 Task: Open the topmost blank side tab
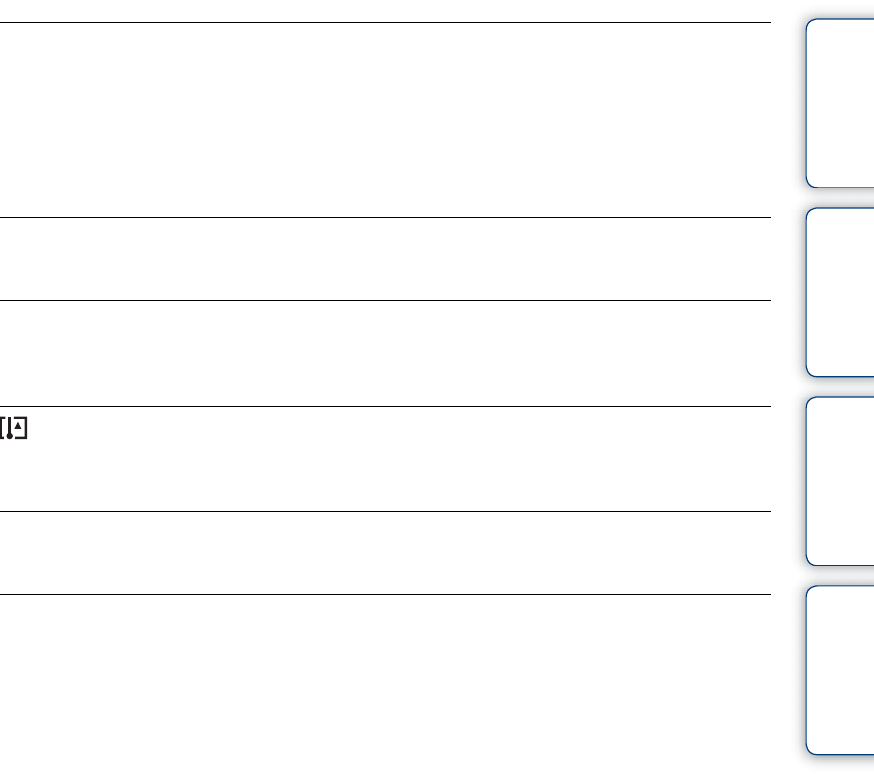point(840,103)
